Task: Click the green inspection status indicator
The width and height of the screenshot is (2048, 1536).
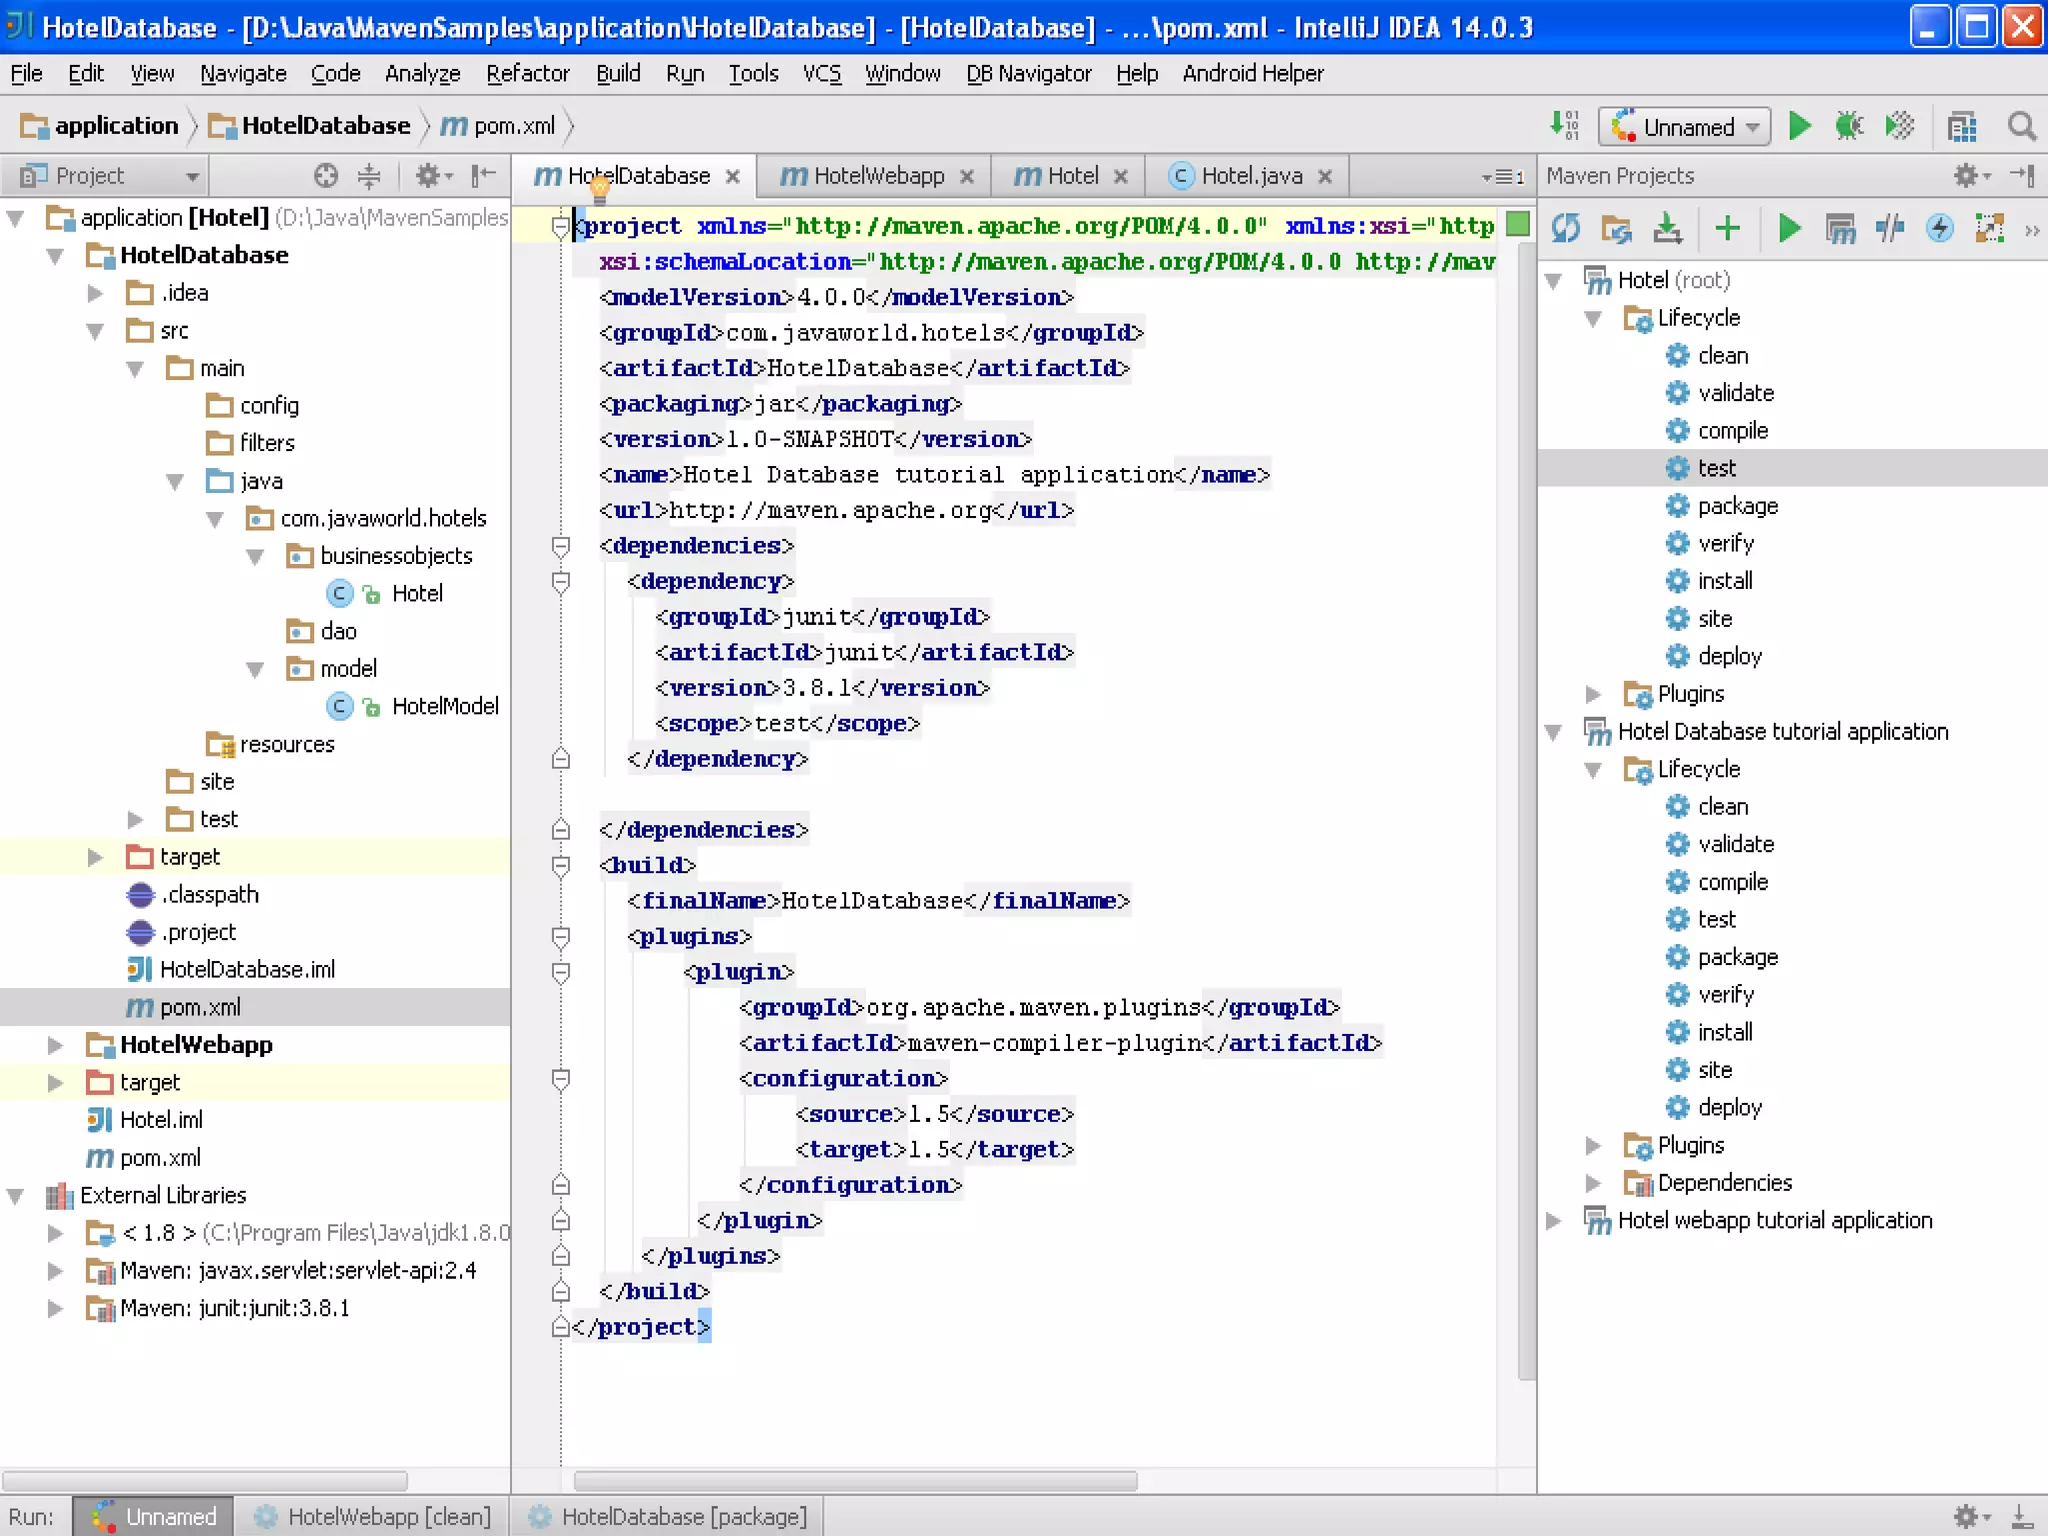Action: coord(1518,224)
